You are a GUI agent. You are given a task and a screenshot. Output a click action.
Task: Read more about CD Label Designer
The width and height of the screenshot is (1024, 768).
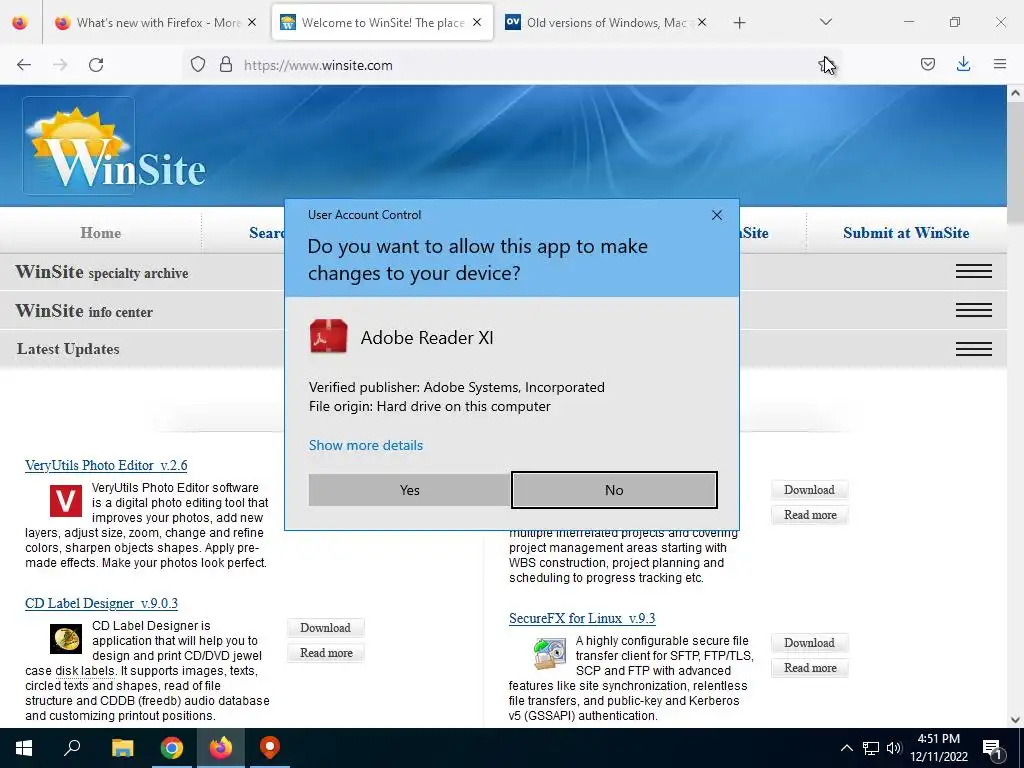[326, 653]
